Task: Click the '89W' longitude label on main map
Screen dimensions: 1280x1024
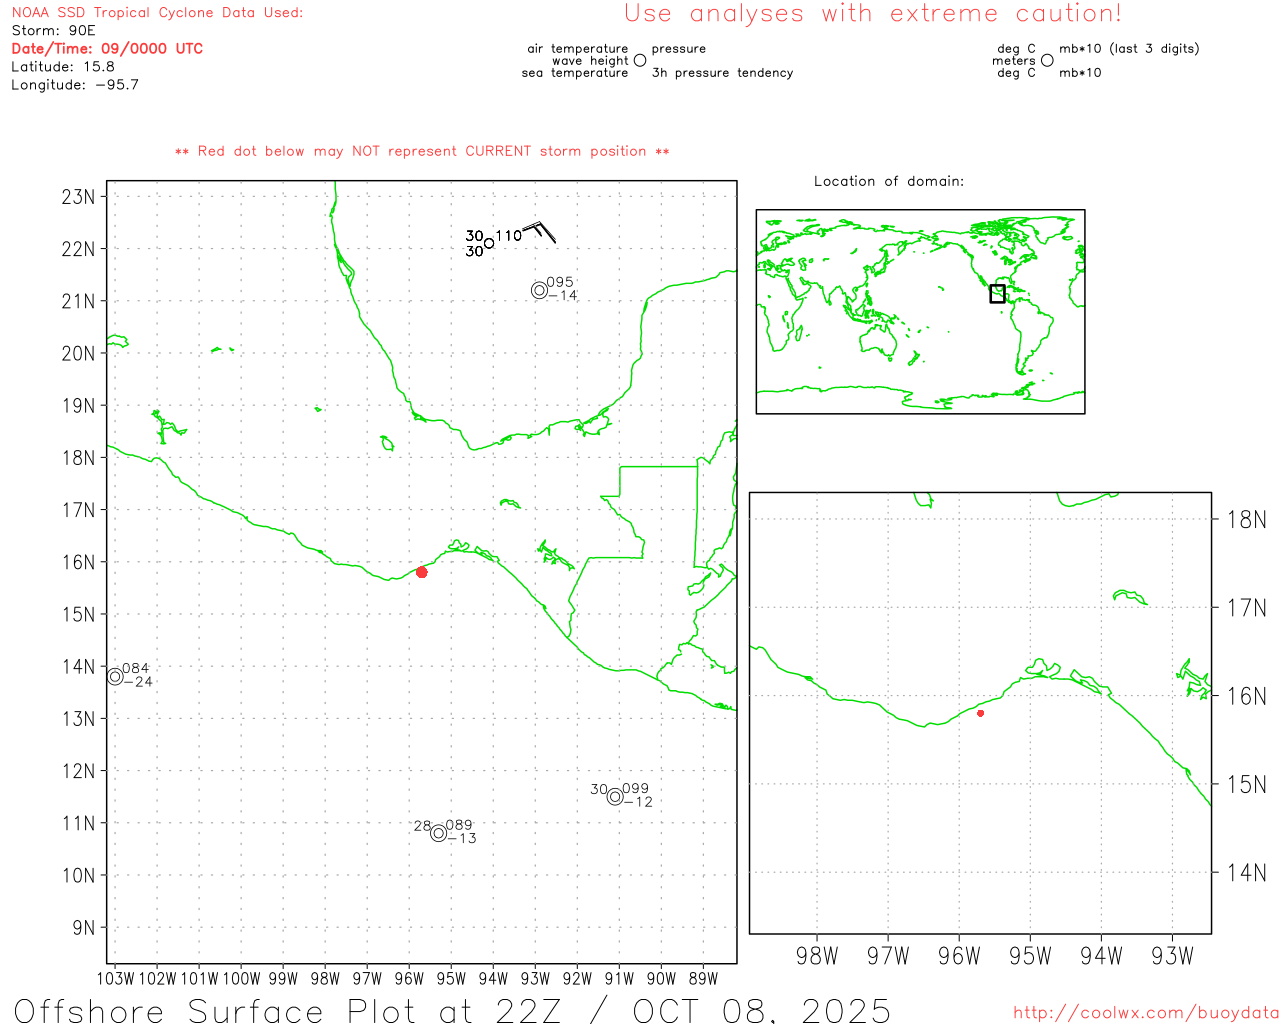Action: tap(703, 979)
